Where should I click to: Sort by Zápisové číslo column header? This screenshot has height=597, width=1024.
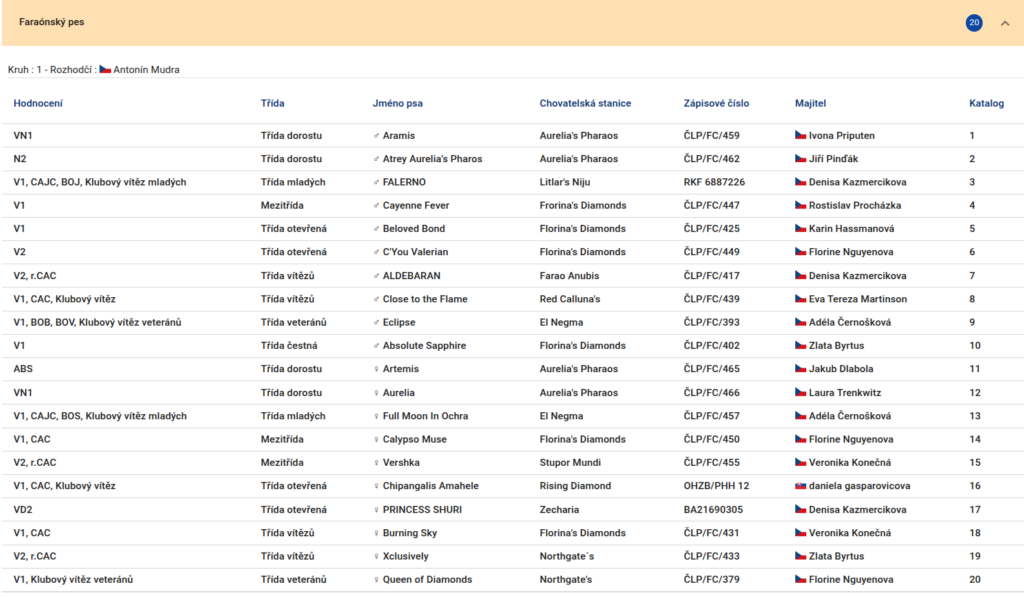pyautogui.click(x=716, y=103)
